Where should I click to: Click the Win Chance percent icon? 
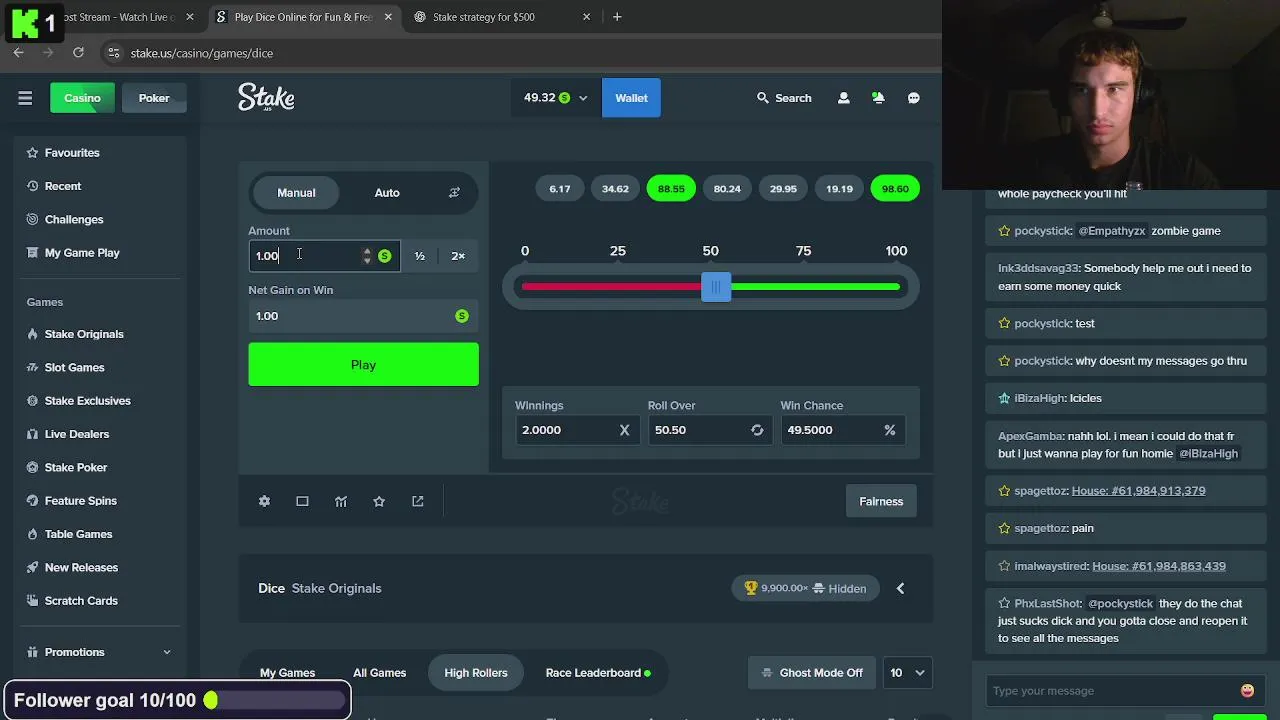click(889, 430)
